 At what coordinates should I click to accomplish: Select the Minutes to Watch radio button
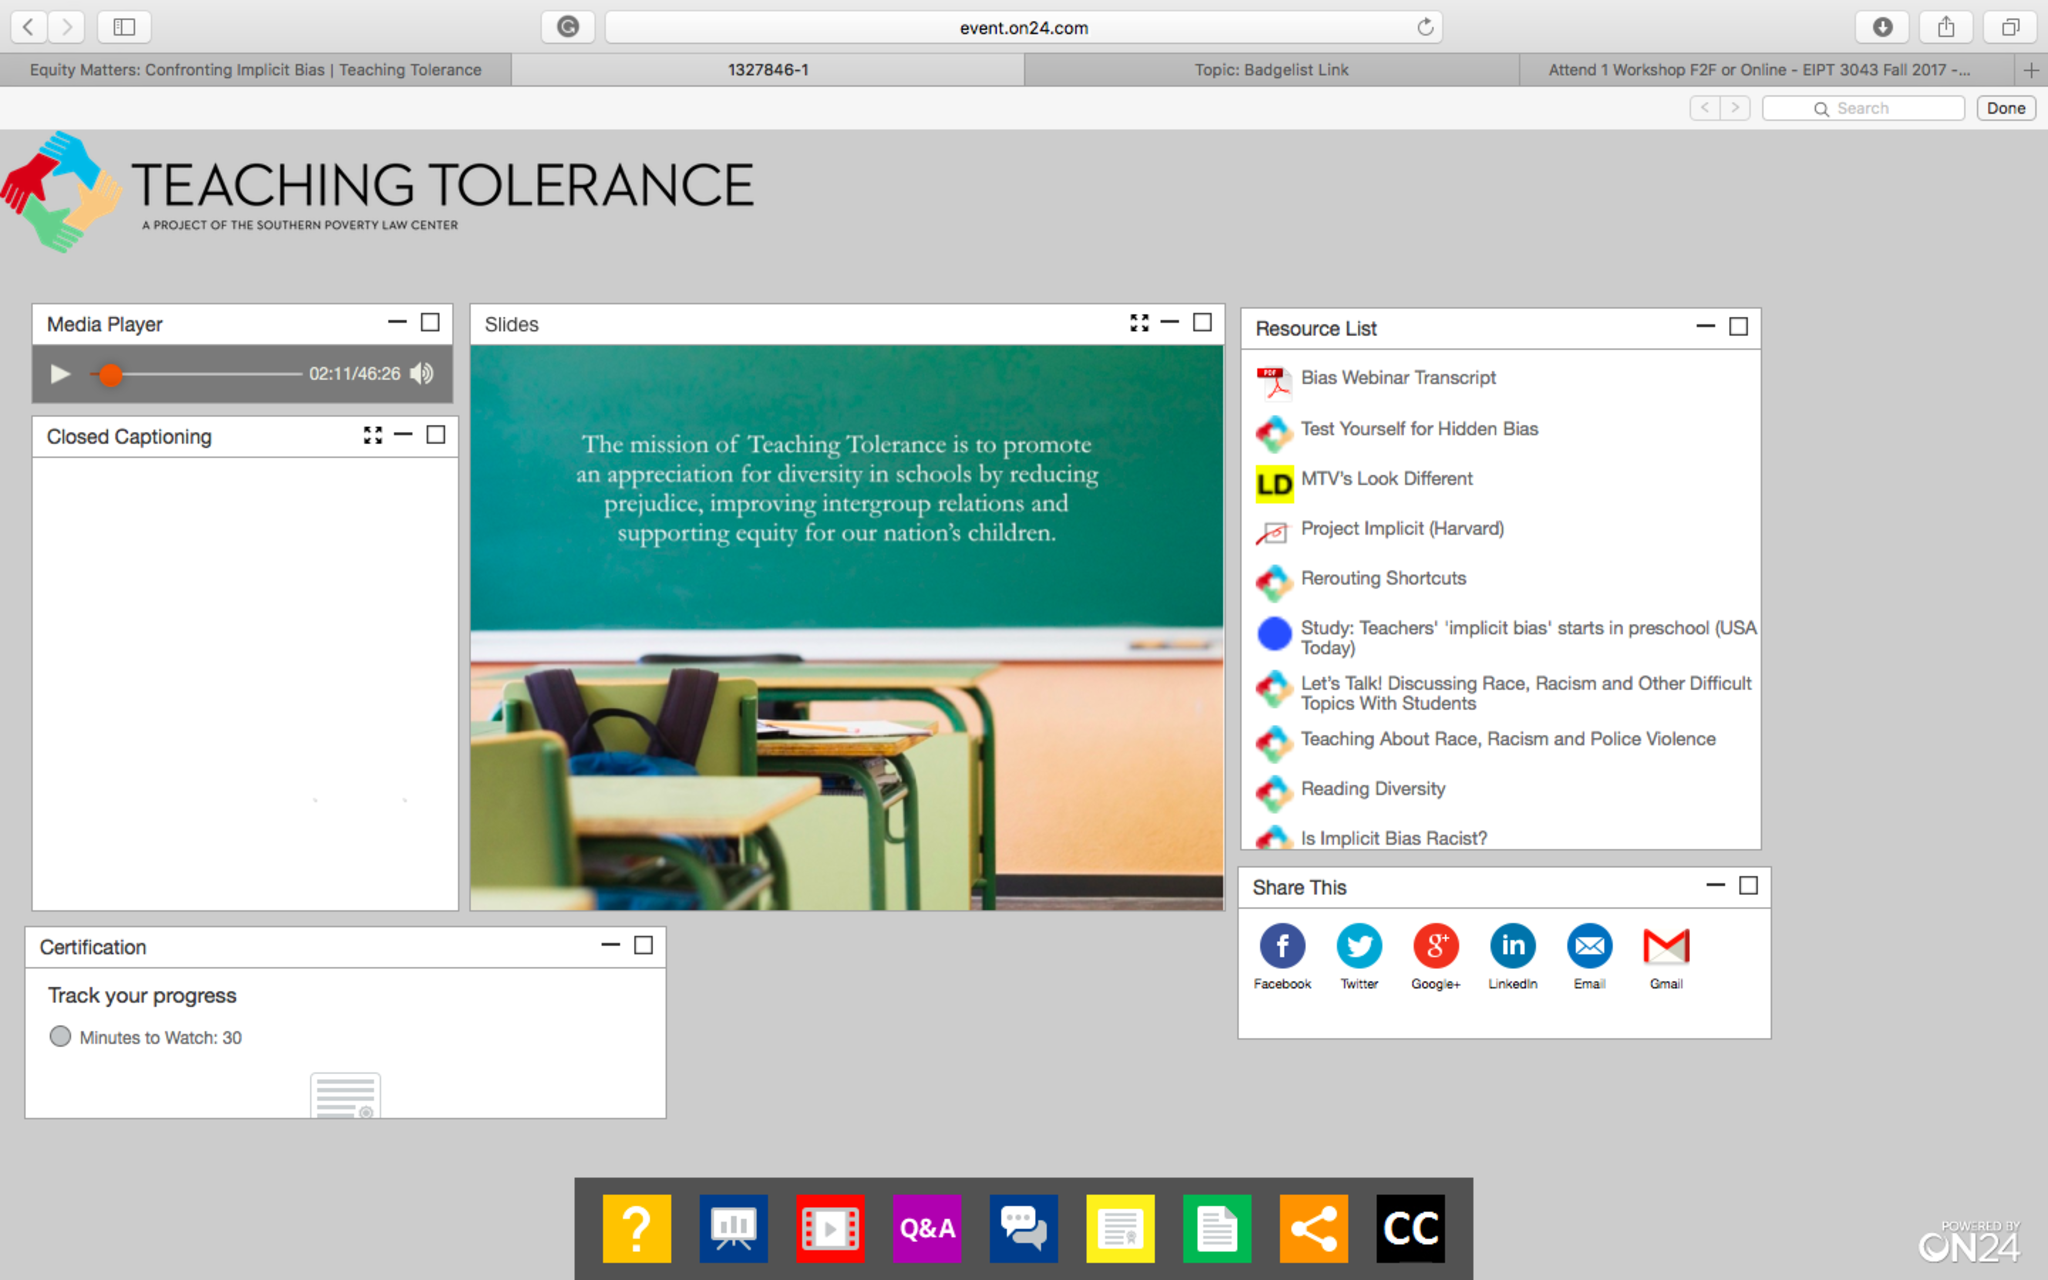point(60,1037)
